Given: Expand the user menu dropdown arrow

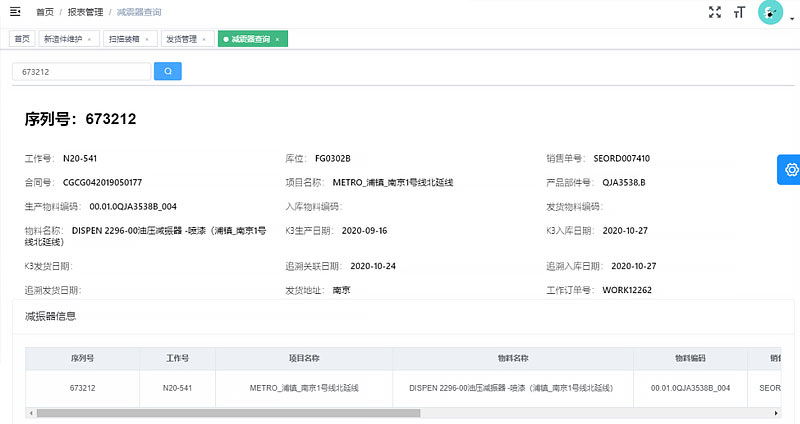Looking at the screenshot, I should [791, 18].
